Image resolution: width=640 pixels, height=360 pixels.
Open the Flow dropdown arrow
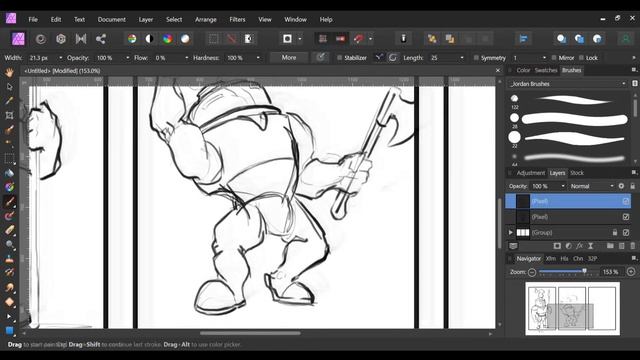[187, 58]
